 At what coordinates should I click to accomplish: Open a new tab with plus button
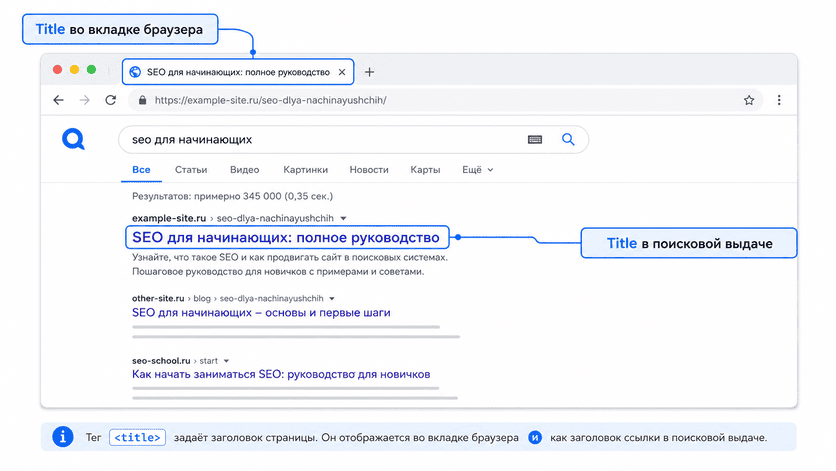click(x=369, y=71)
